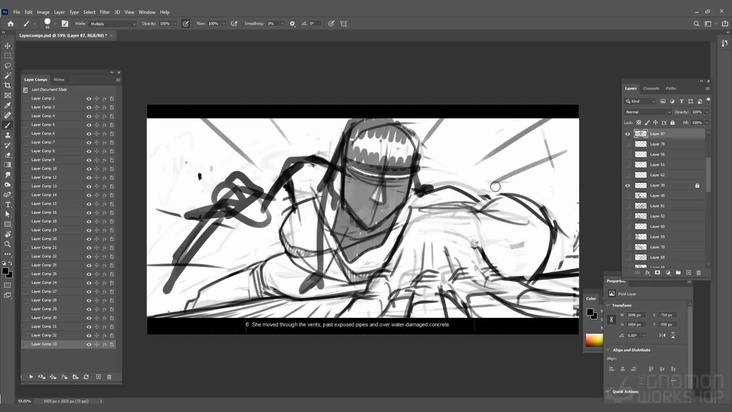Toggle visibility of Layer 39
This screenshot has width=732, height=412.
coord(627,185)
